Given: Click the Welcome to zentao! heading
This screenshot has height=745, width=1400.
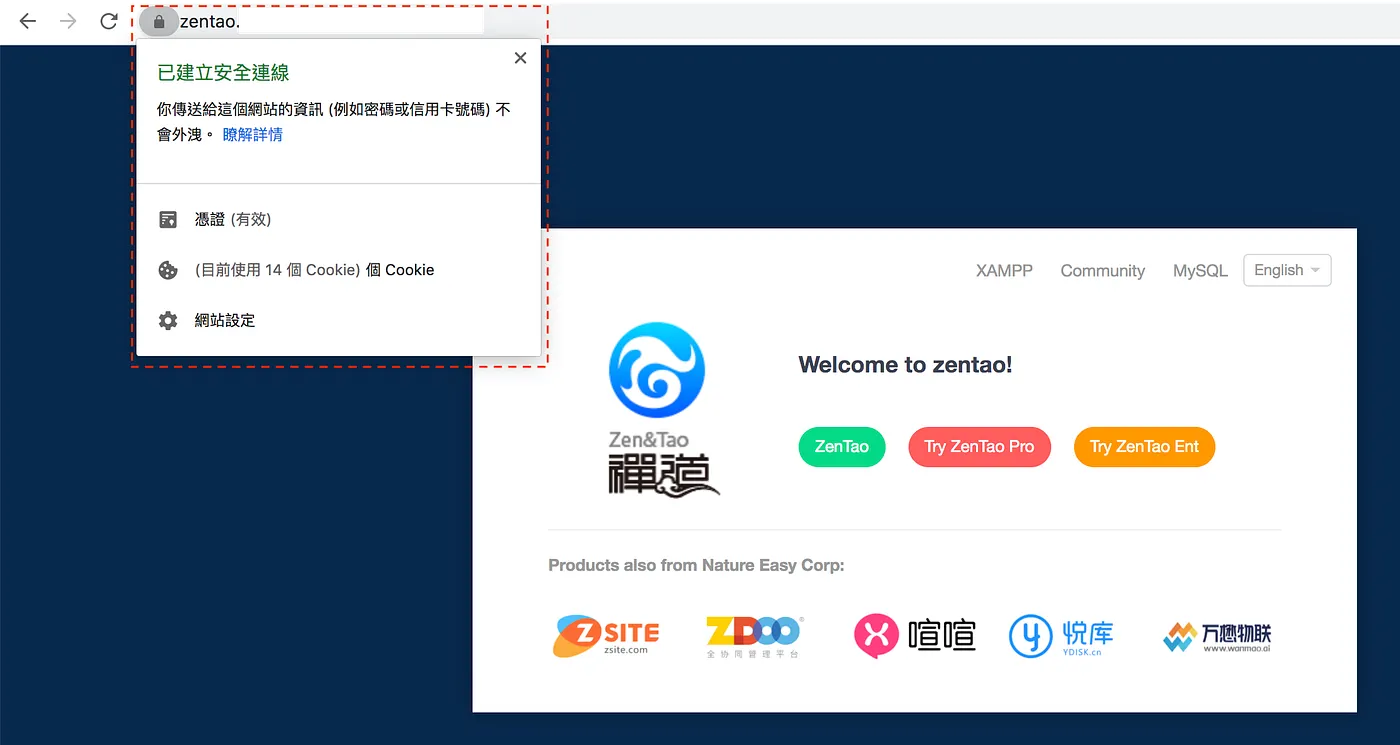Looking at the screenshot, I should (905, 365).
